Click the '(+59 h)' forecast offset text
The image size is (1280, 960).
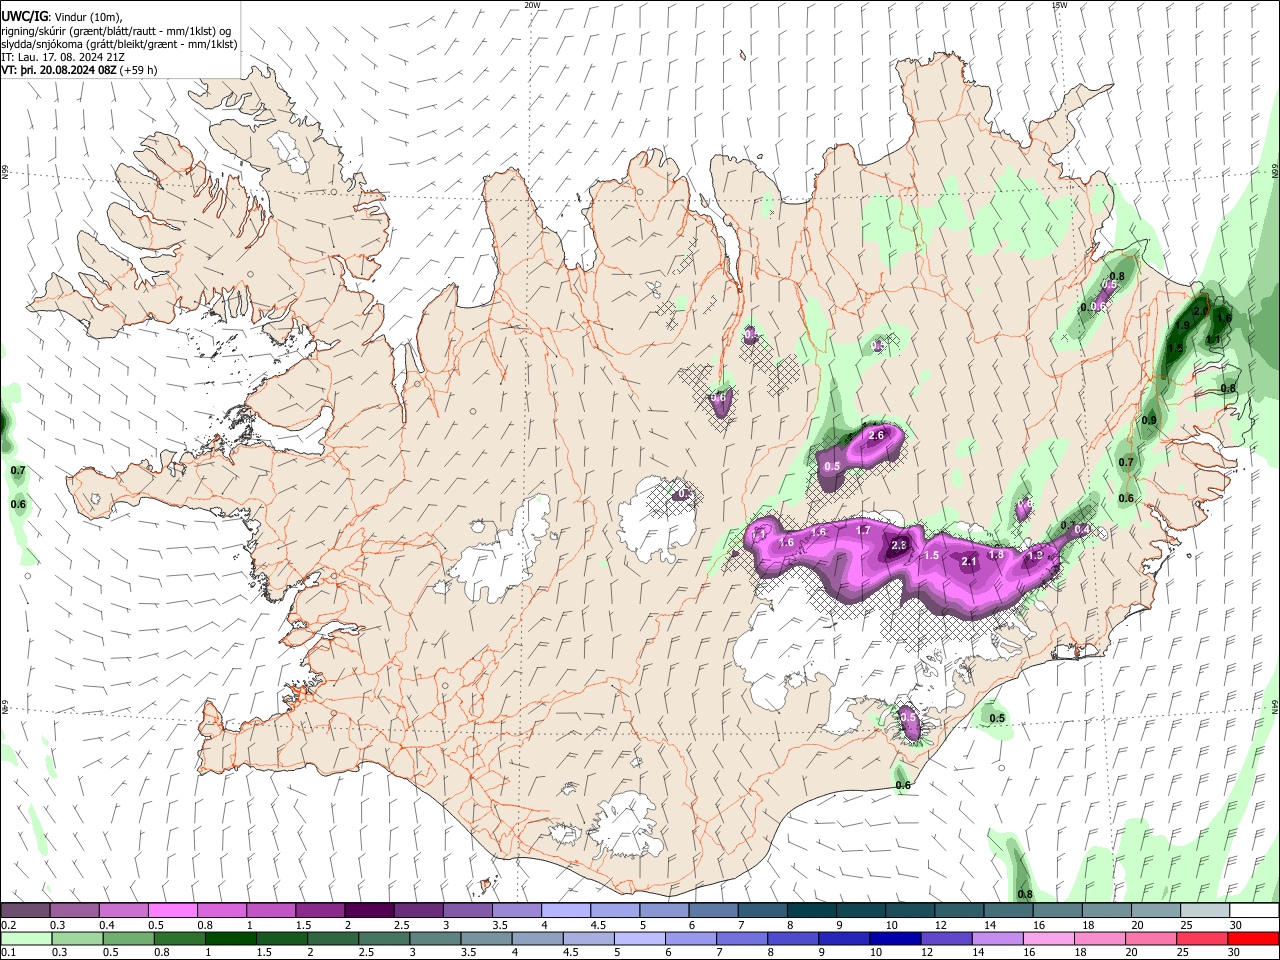tap(138, 71)
